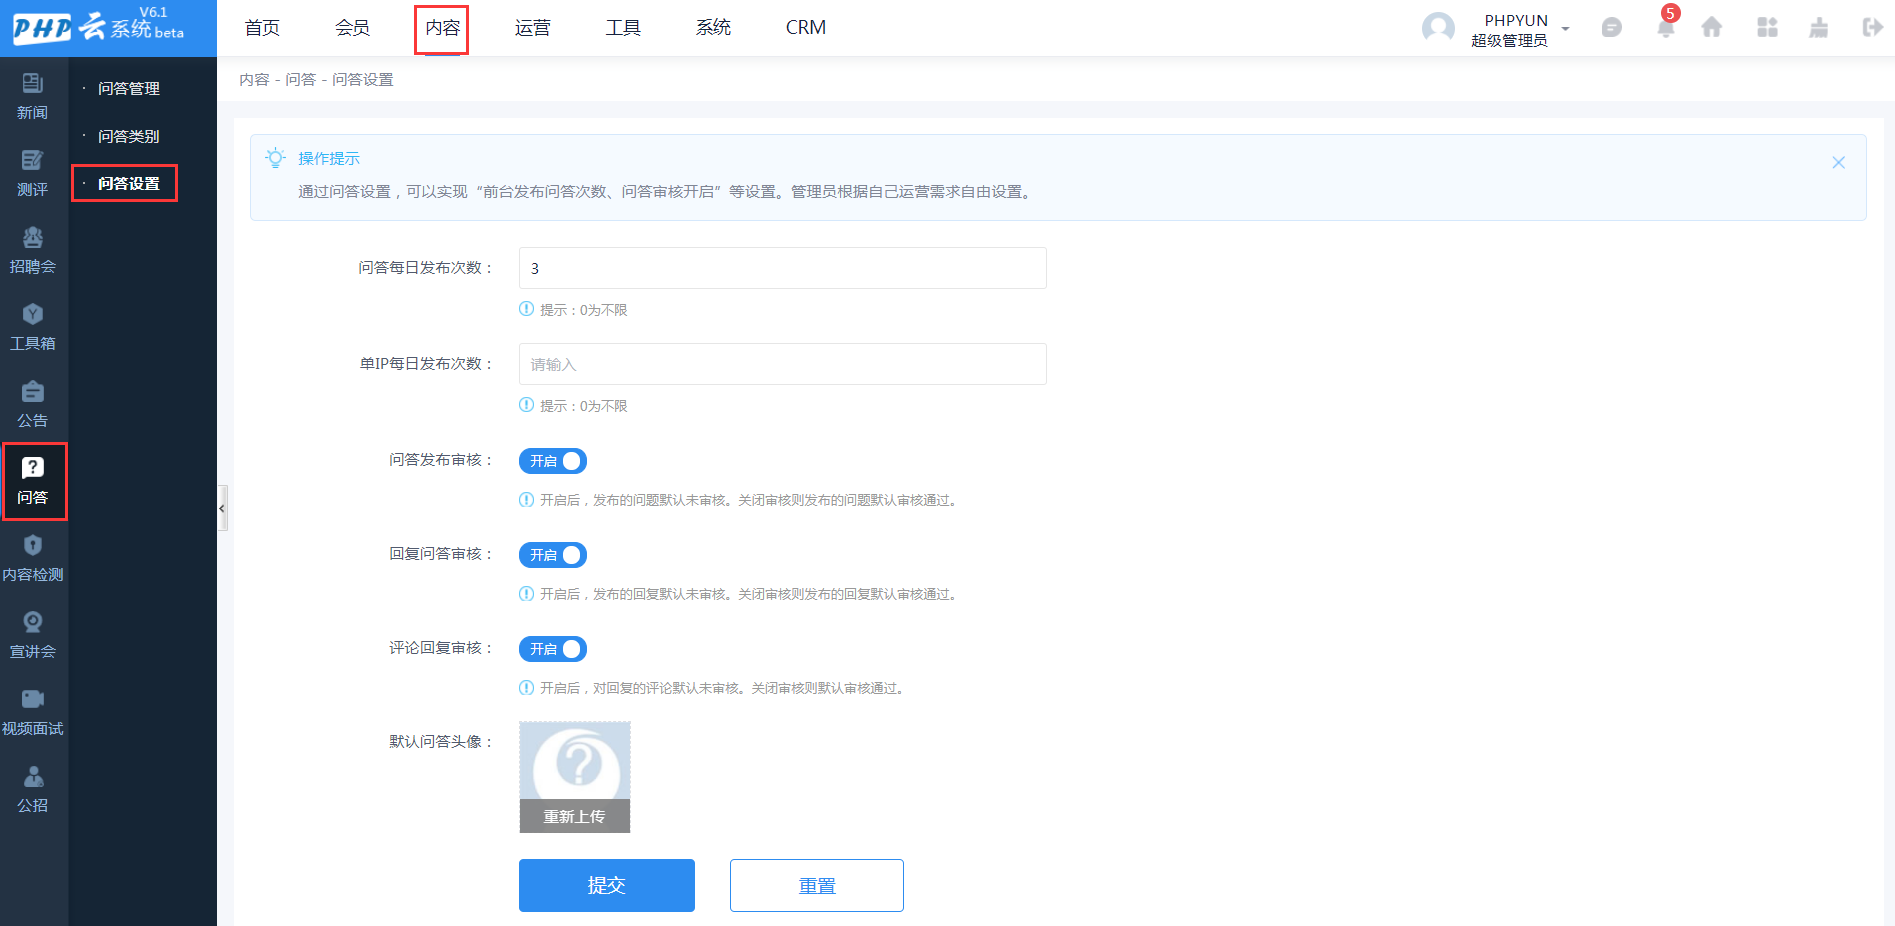The width and height of the screenshot is (1895, 926).
Task: Click the 重置 button
Action: 817,885
